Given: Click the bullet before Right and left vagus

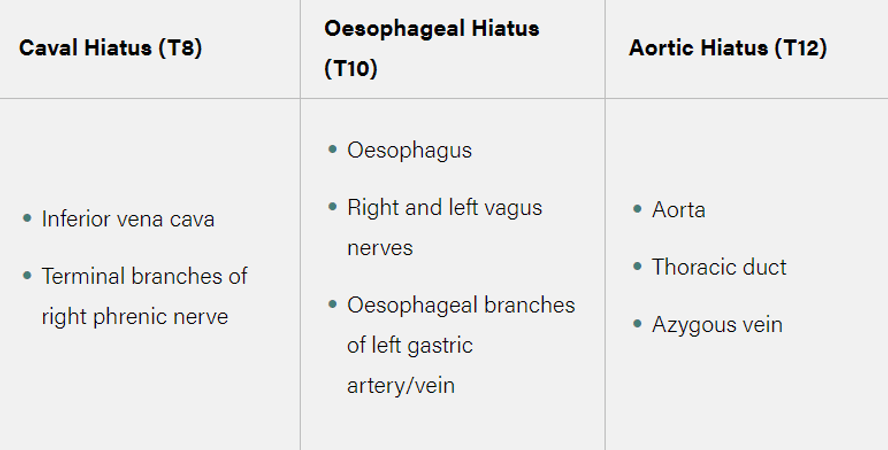Looking at the screenshot, I should (332, 208).
